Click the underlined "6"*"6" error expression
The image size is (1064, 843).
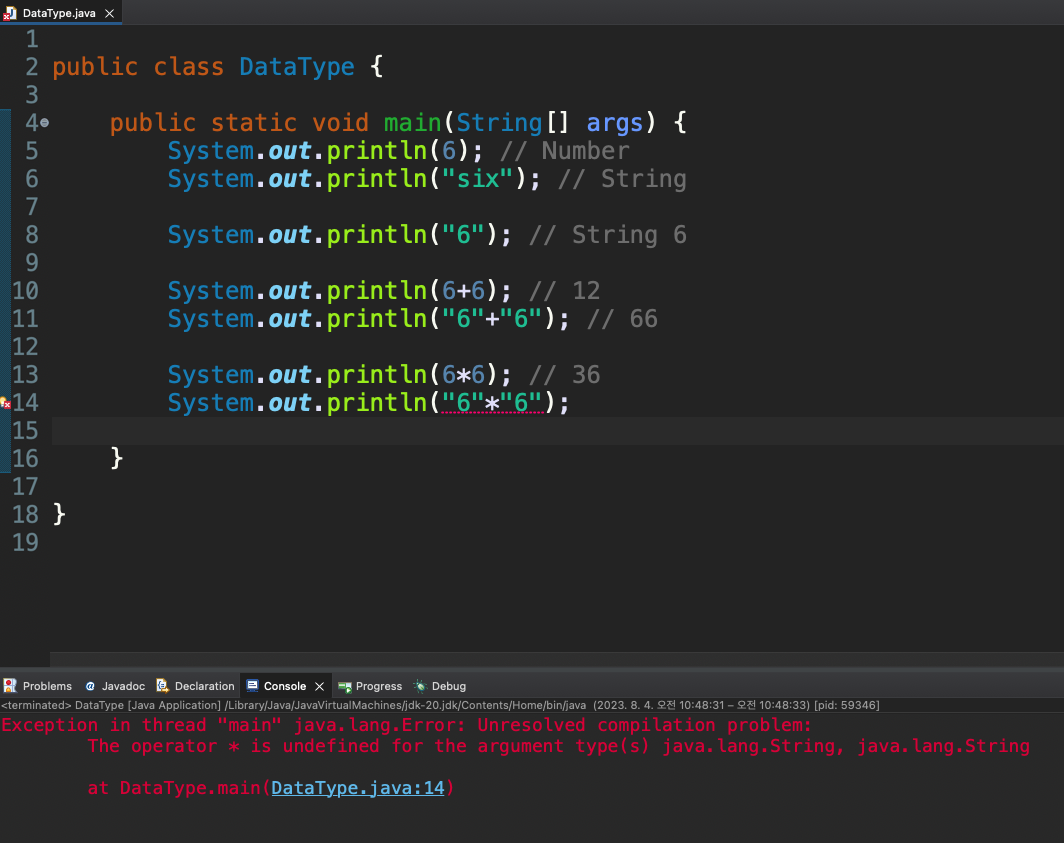point(492,402)
